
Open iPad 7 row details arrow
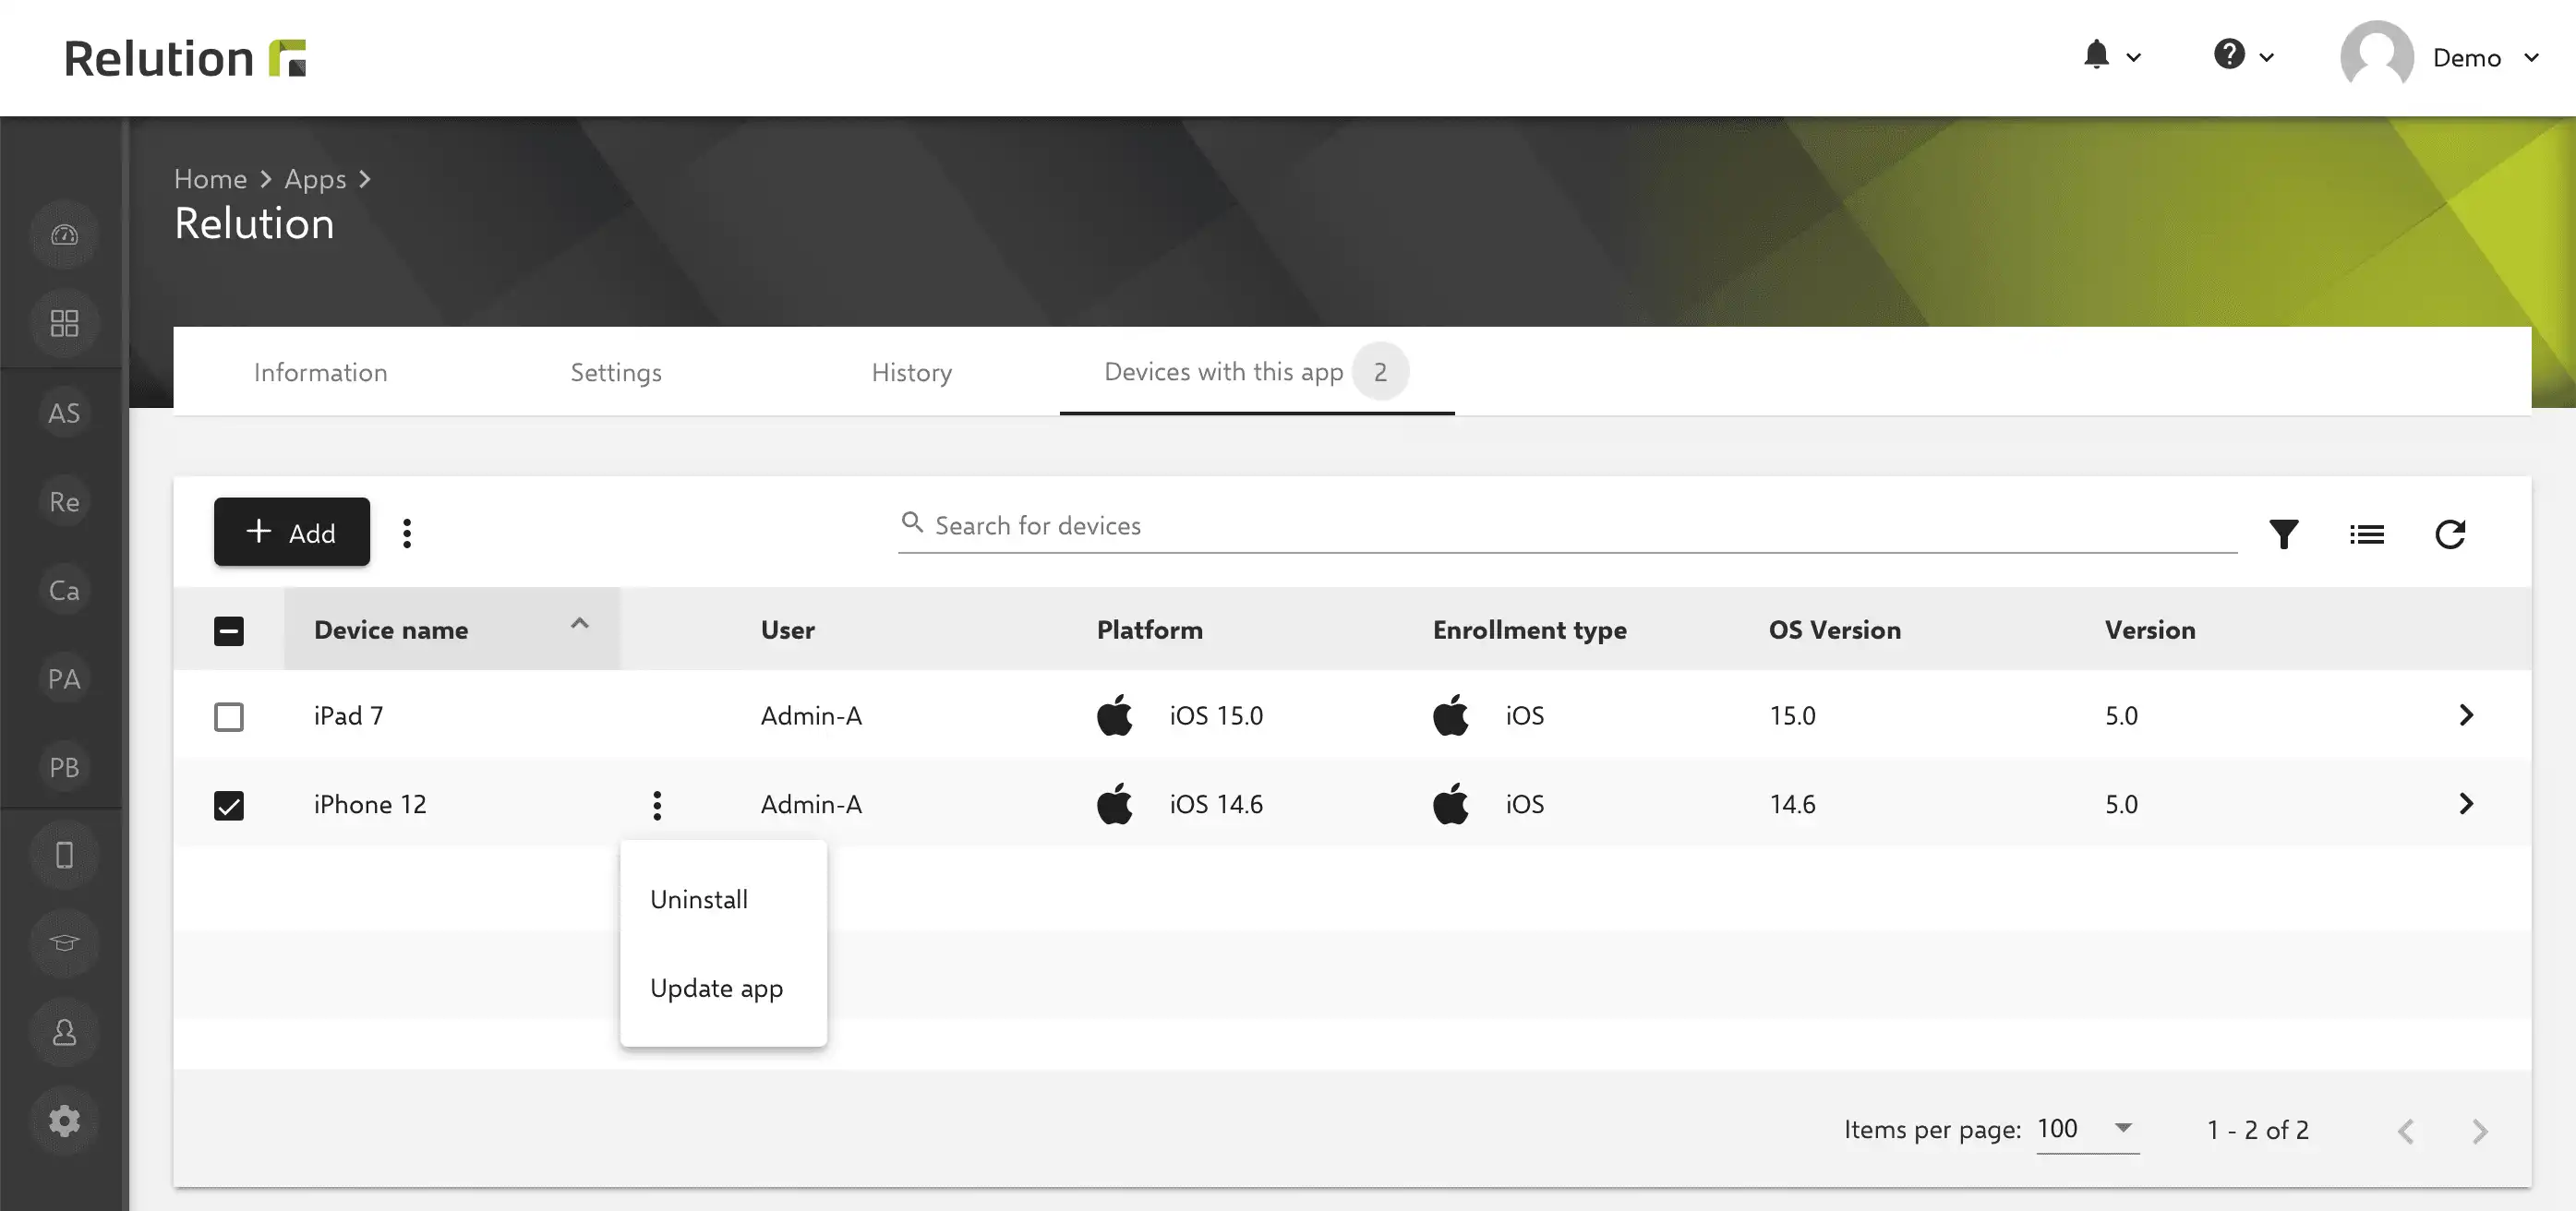2465,715
